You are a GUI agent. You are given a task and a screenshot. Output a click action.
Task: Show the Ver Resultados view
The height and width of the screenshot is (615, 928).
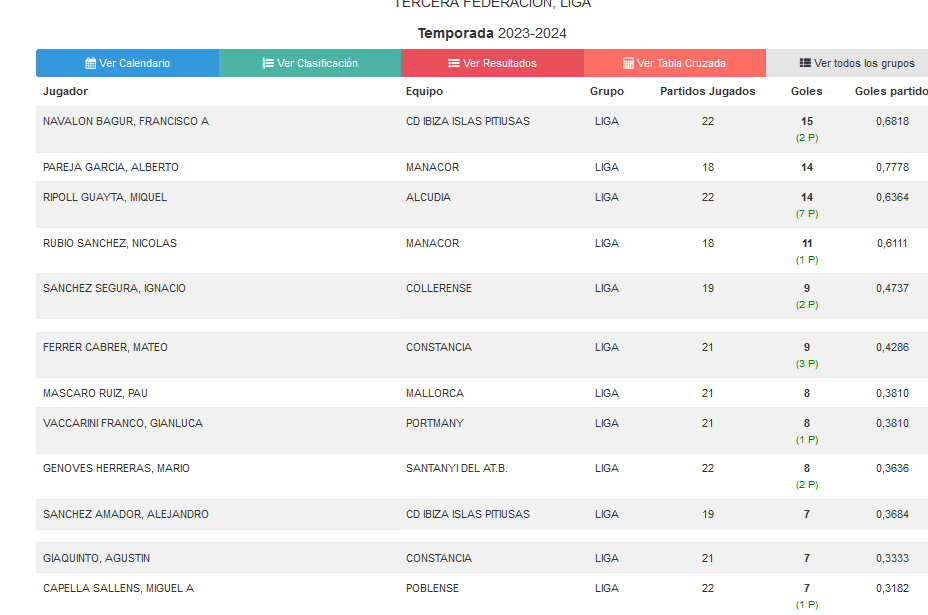(x=492, y=63)
